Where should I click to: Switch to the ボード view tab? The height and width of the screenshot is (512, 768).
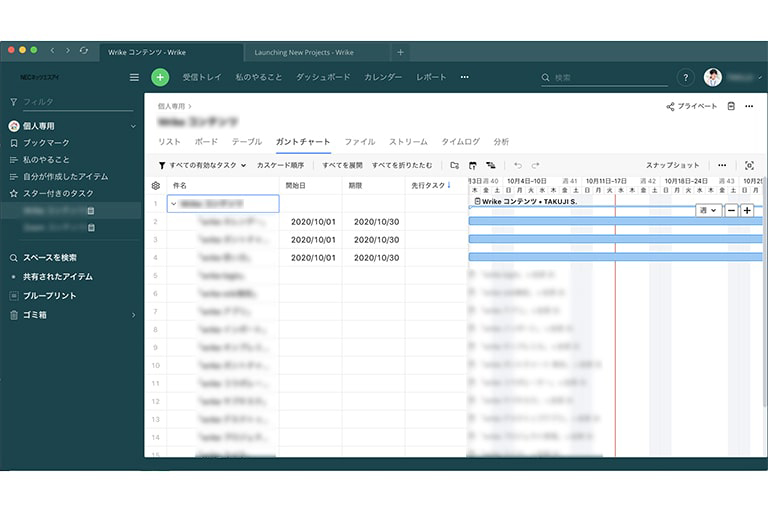pyautogui.click(x=206, y=142)
